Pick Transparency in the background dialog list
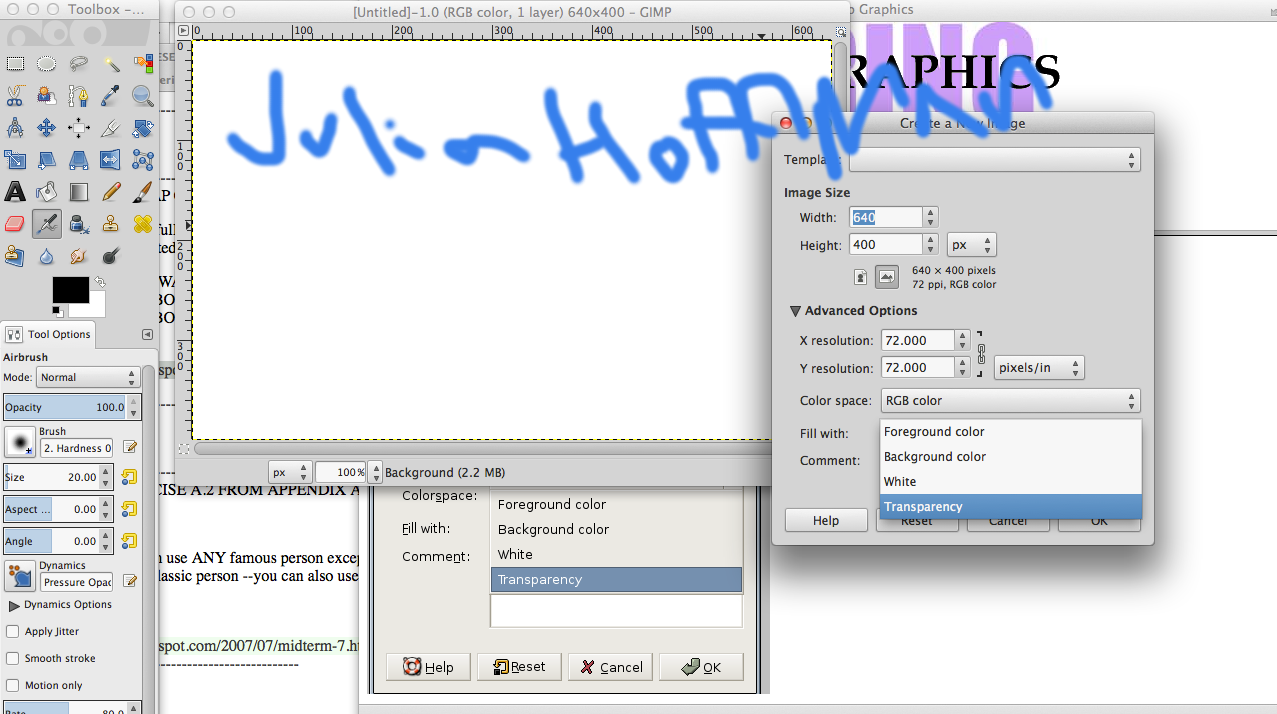This screenshot has width=1277, height=714. pos(616,580)
